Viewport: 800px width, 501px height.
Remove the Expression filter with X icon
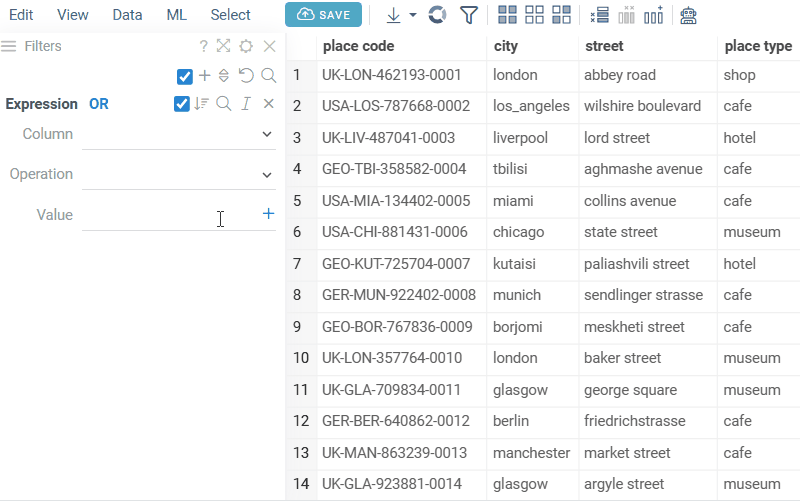coord(269,104)
